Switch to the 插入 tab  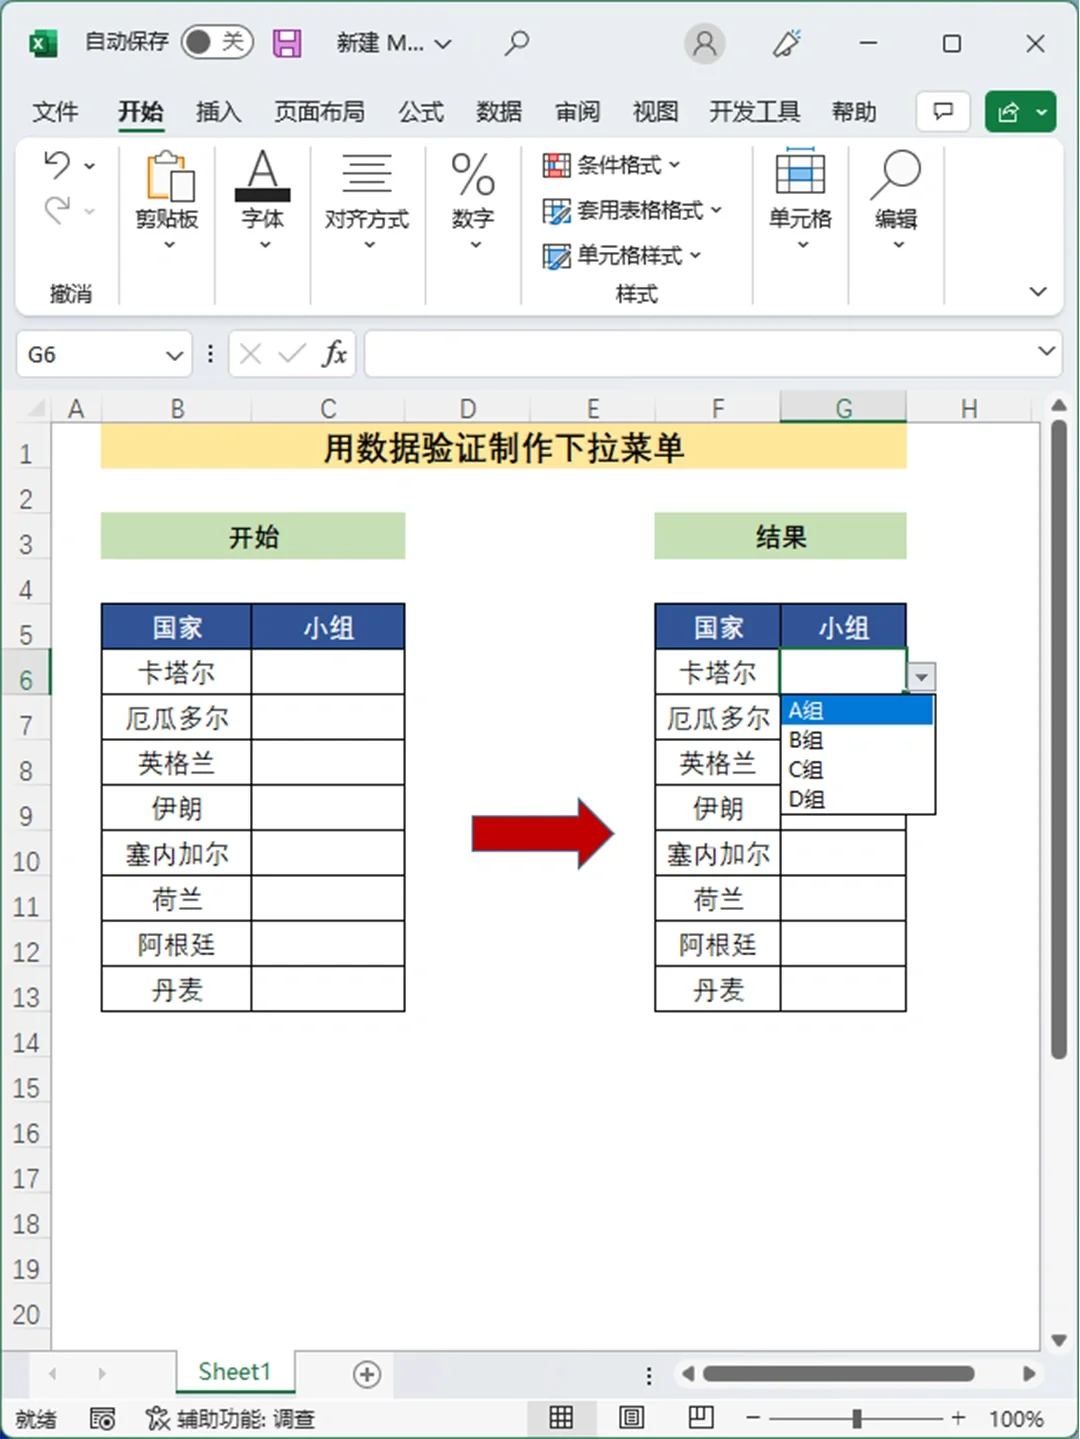[x=218, y=112]
